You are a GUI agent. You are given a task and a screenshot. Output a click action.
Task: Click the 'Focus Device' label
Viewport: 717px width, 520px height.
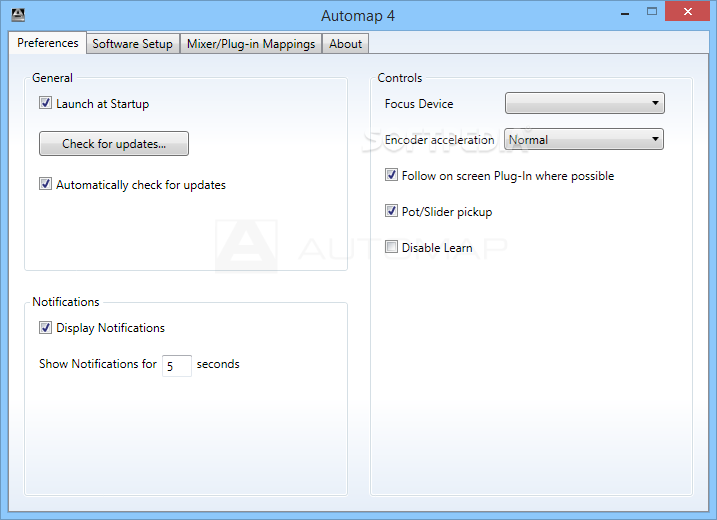tap(419, 104)
